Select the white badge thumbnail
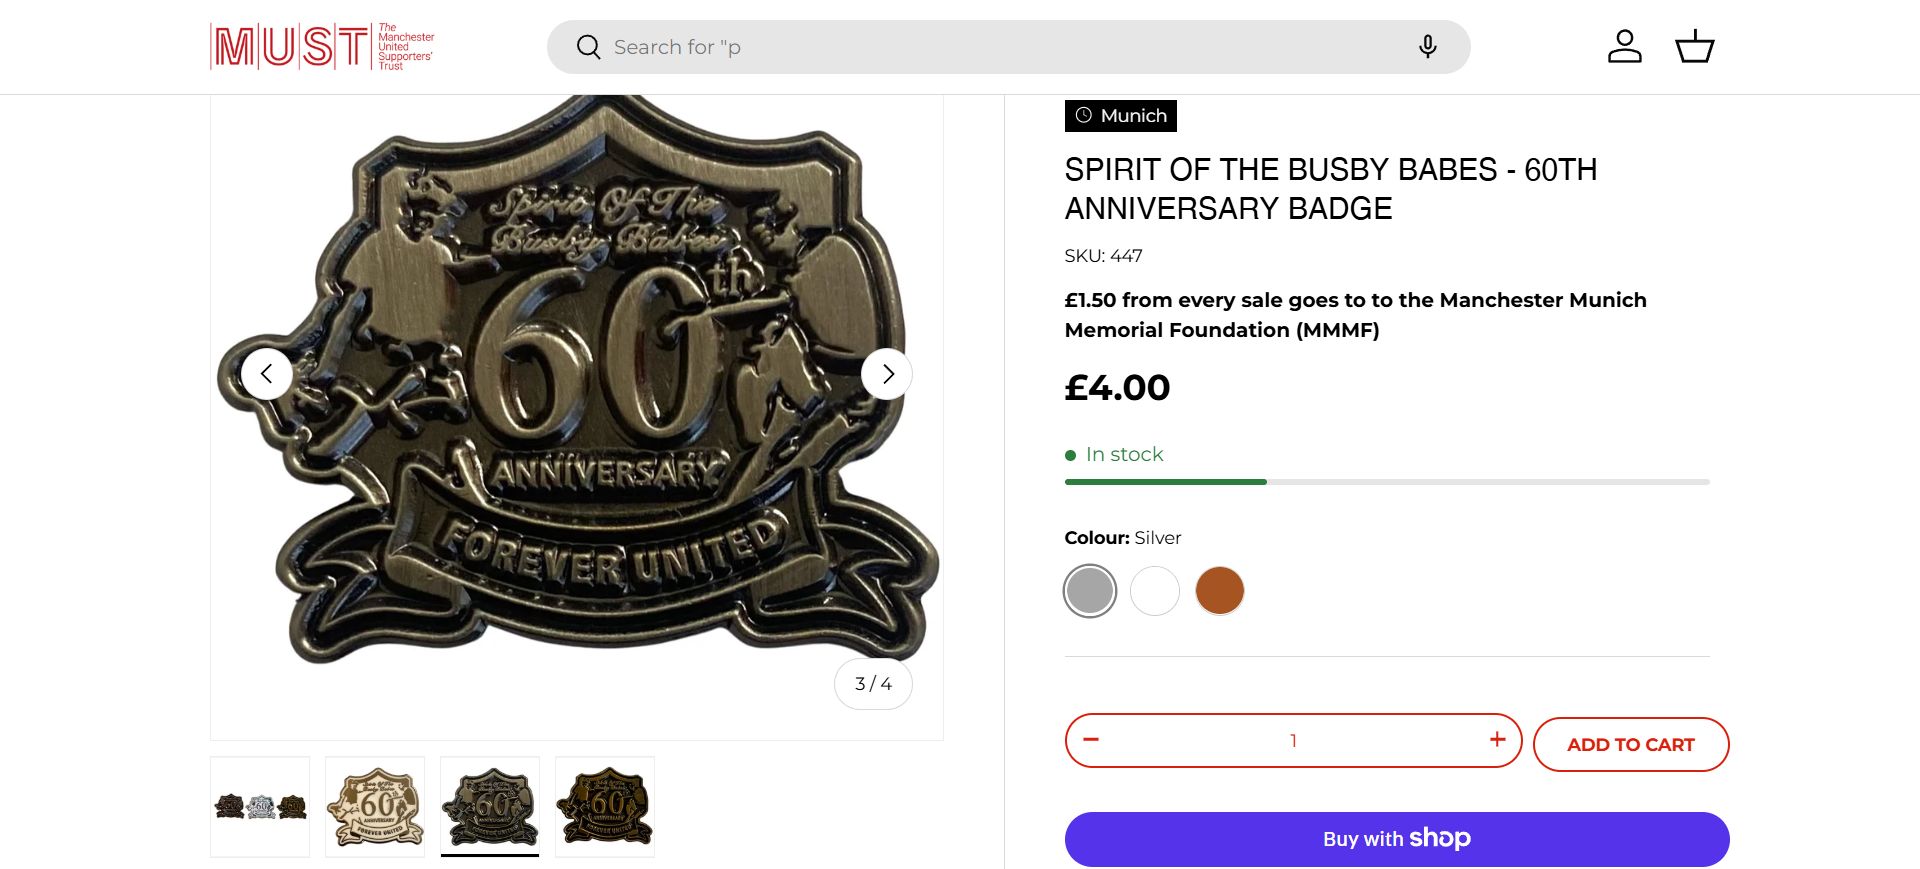 pos(375,807)
